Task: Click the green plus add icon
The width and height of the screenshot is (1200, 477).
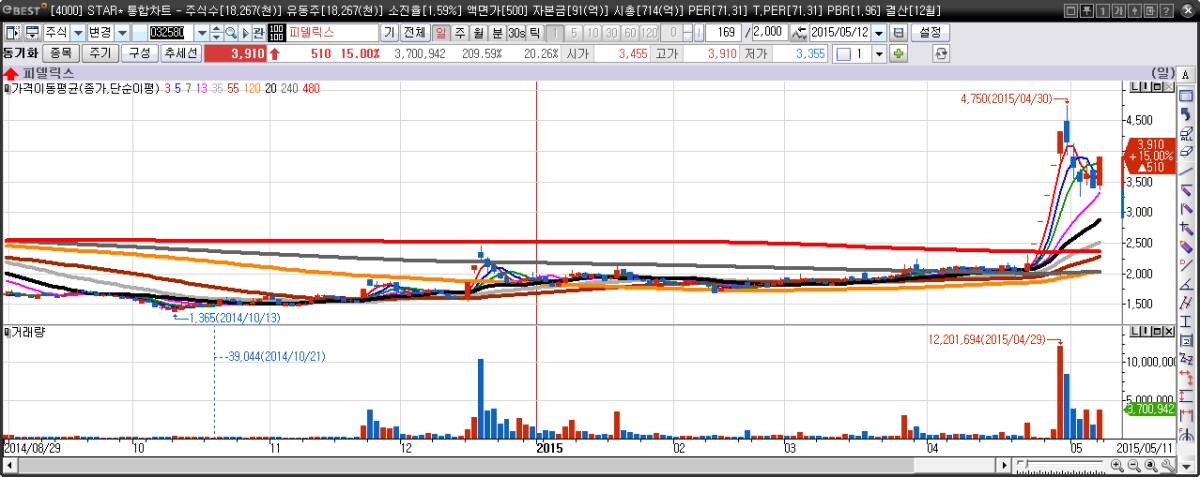Action: tap(898, 53)
